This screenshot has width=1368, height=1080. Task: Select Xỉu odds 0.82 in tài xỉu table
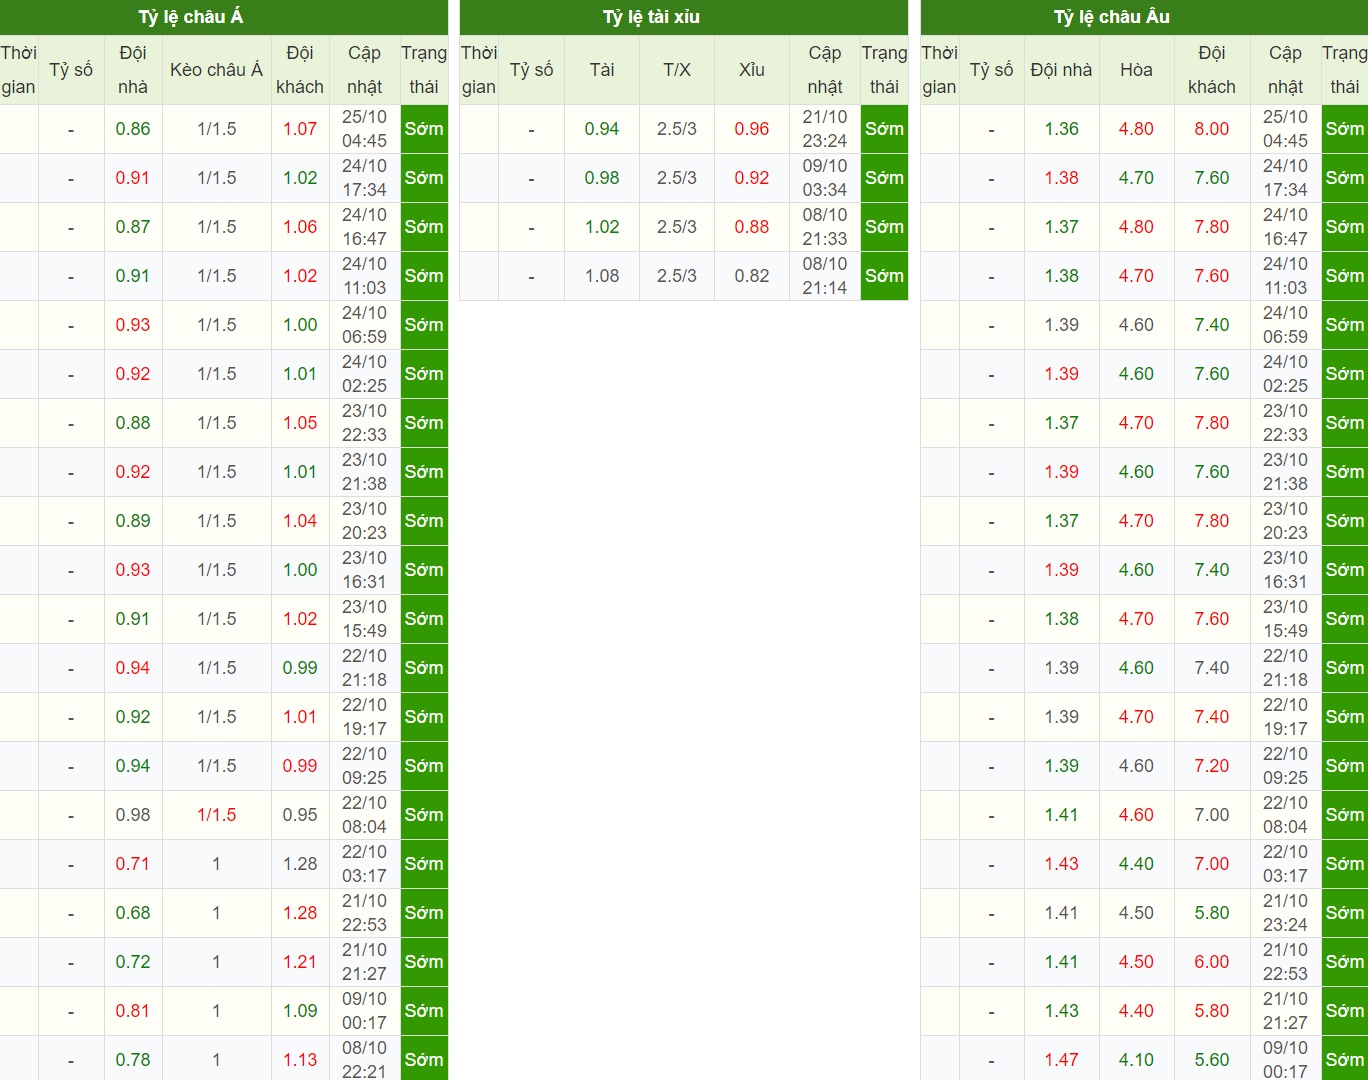coord(752,276)
